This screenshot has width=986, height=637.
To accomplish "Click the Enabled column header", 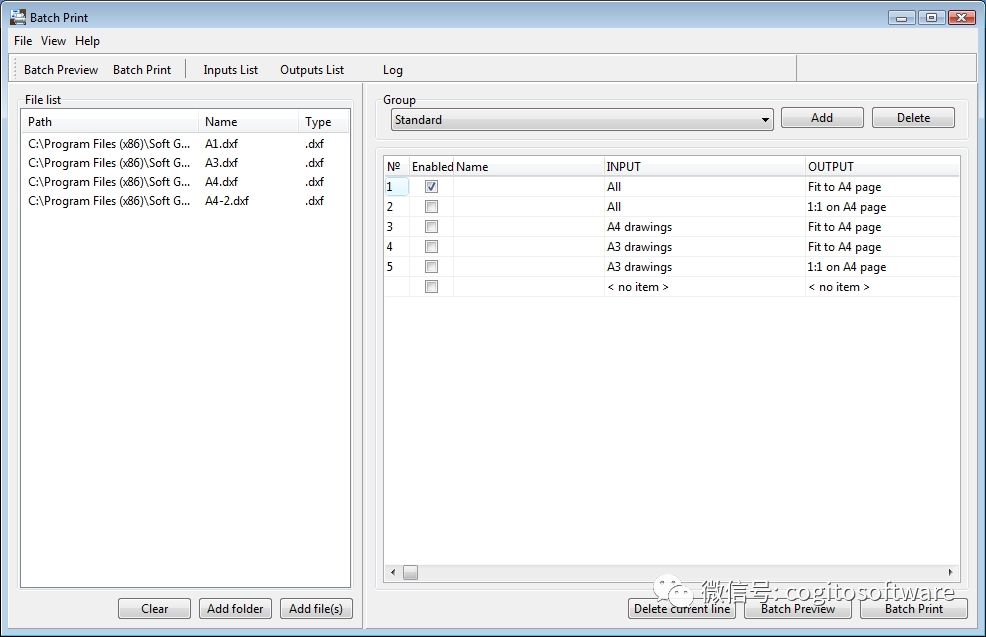I will pos(432,167).
